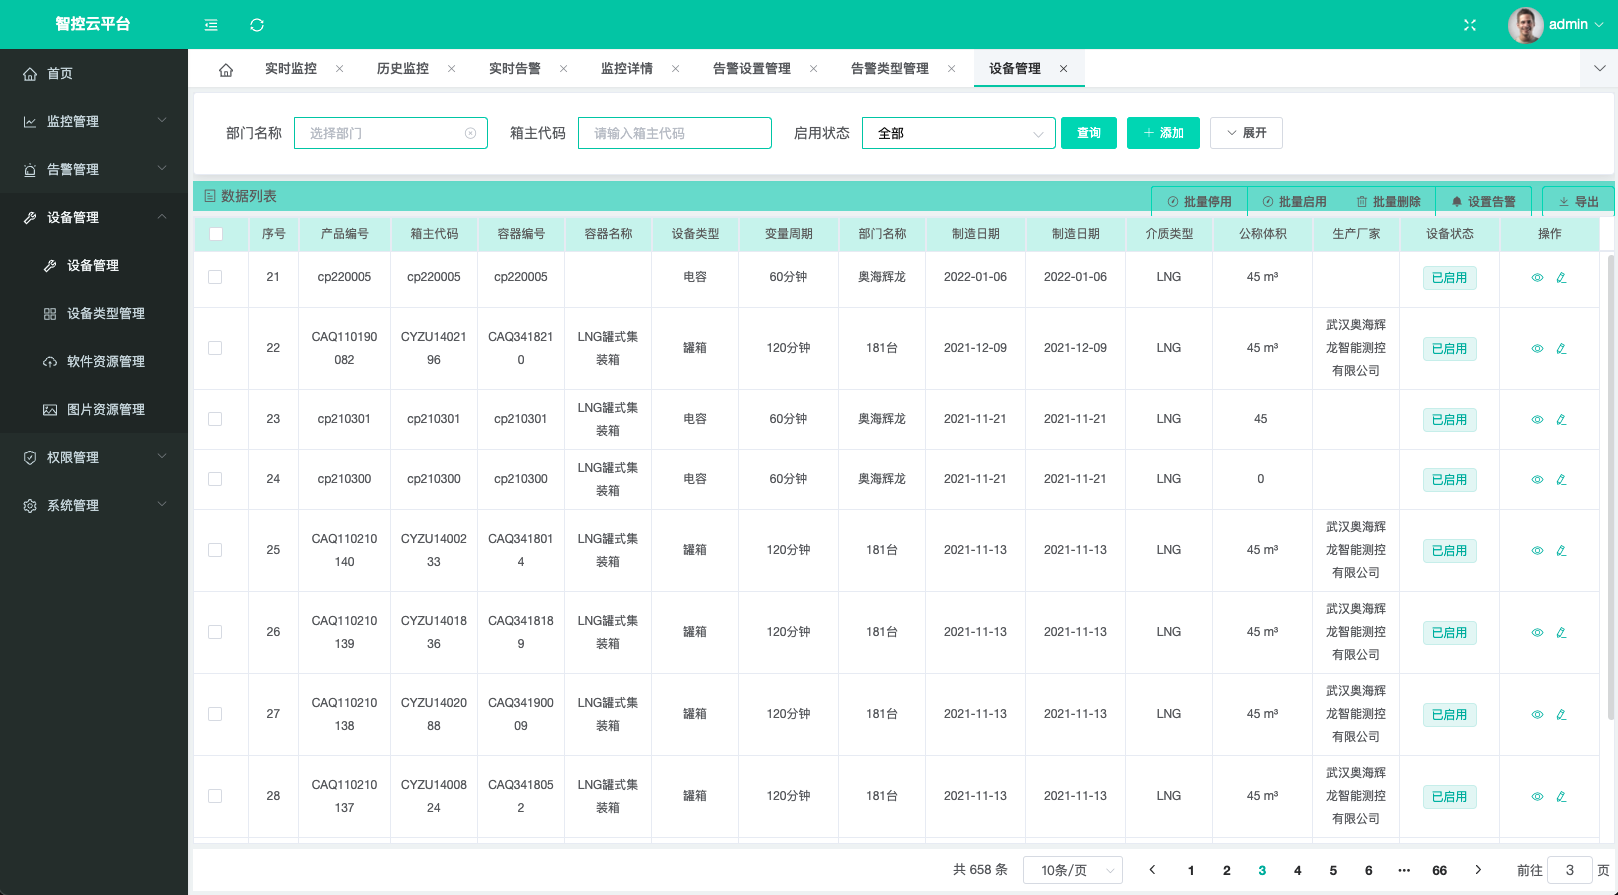Check the select-all header checkbox
This screenshot has width=1618, height=895.
[216, 234]
